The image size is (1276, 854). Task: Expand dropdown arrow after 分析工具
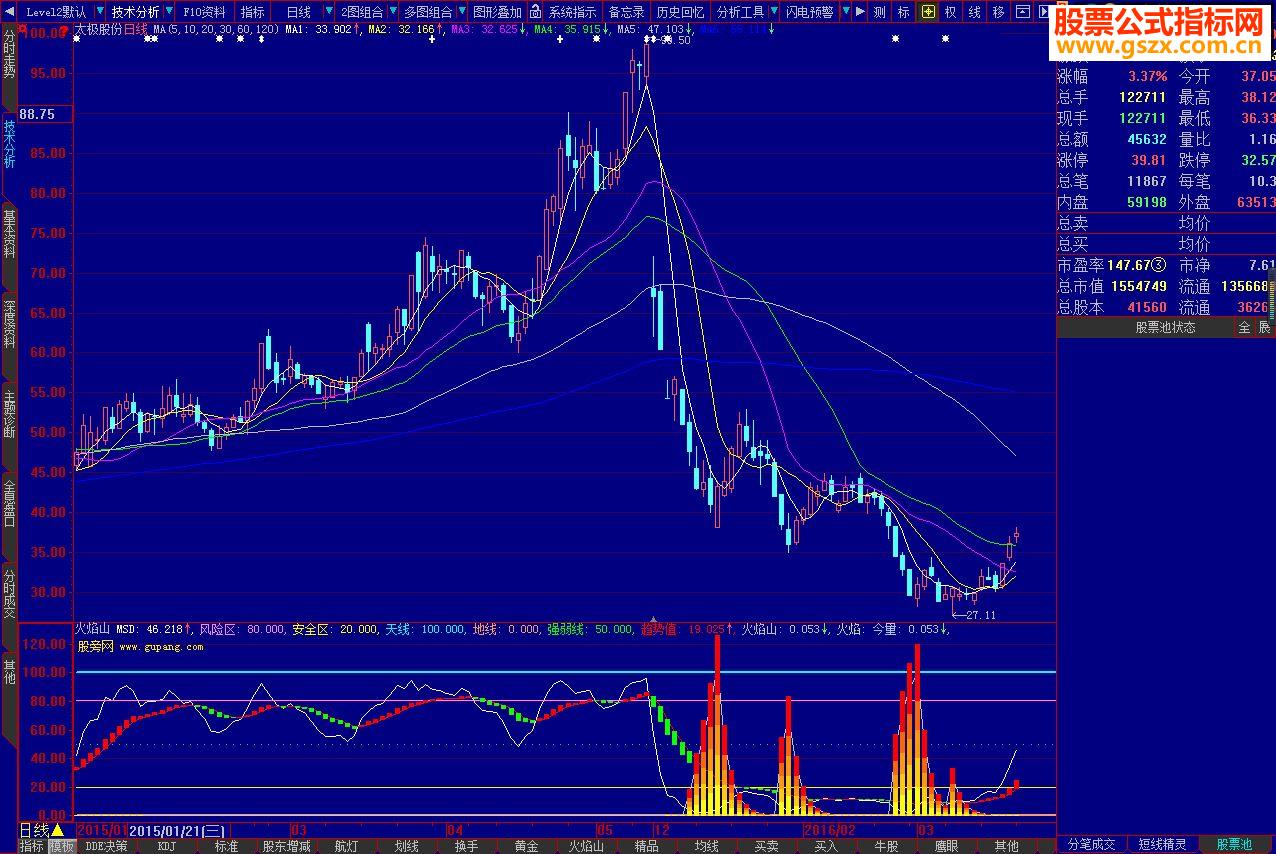[774, 12]
